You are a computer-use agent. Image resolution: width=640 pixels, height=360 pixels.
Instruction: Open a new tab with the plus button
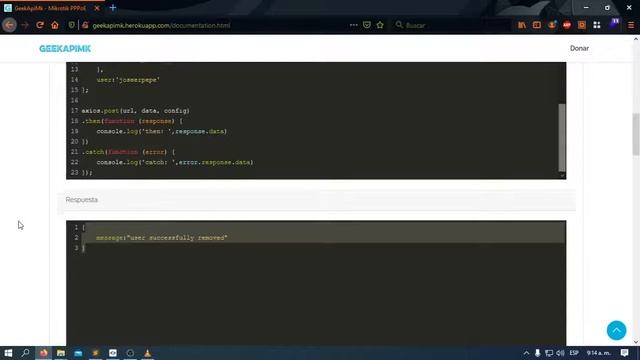tap(113, 8)
